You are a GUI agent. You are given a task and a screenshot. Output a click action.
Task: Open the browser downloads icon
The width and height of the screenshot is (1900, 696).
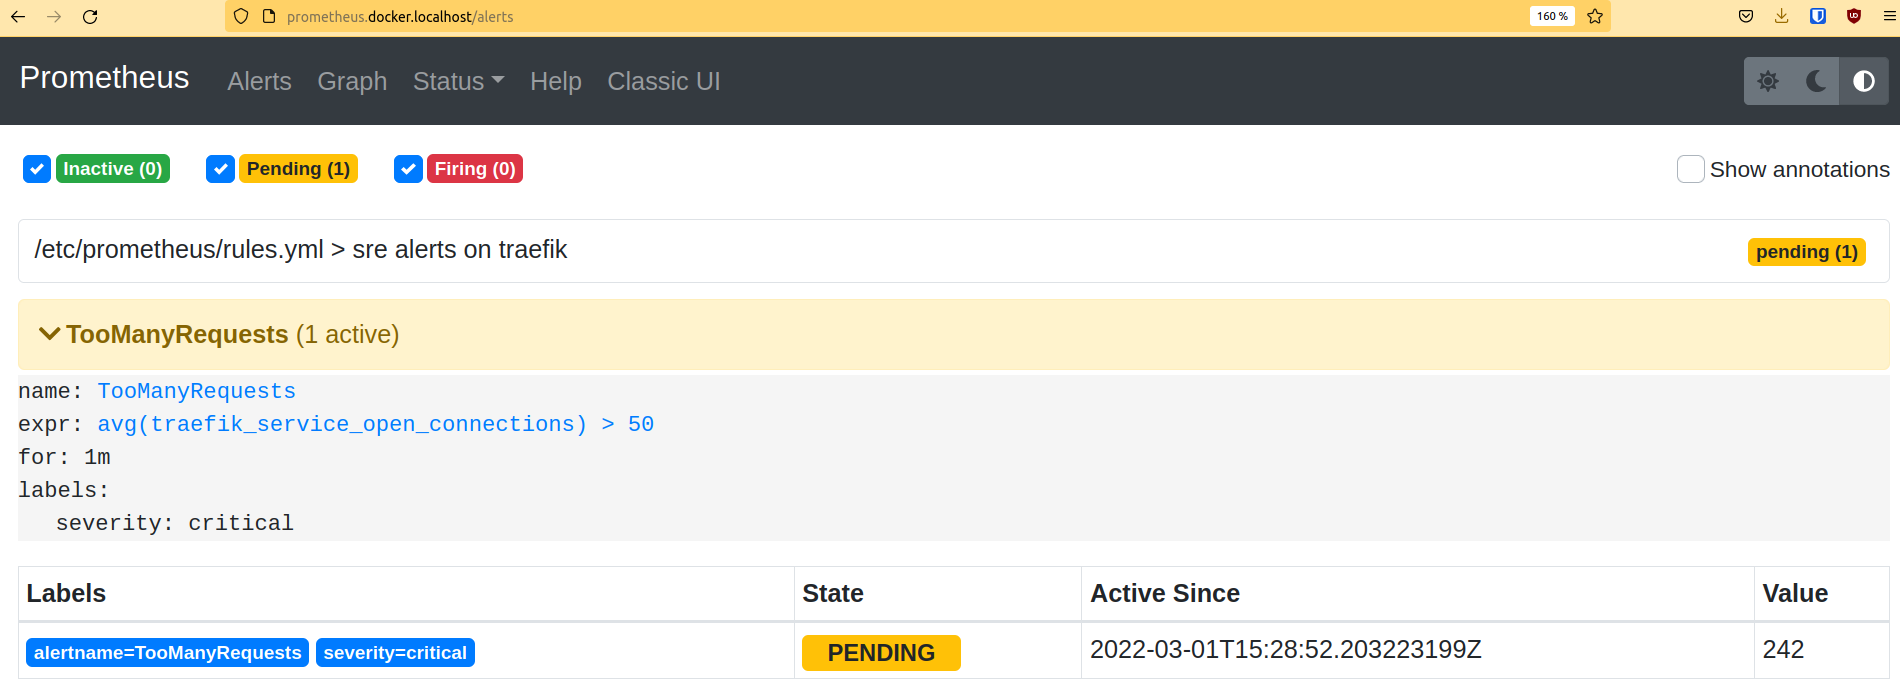1782,16
